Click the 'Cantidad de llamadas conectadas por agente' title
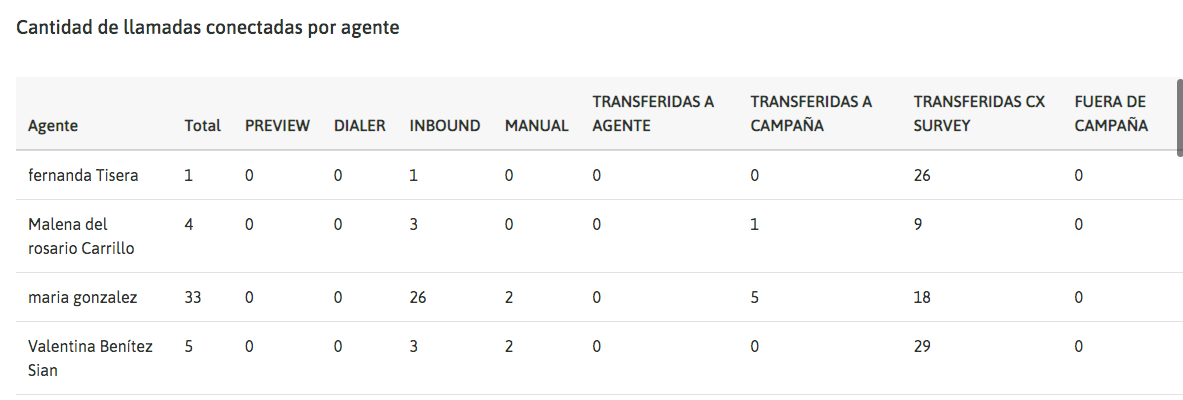This screenshot has width=1183, height=400. pos(207,28)
